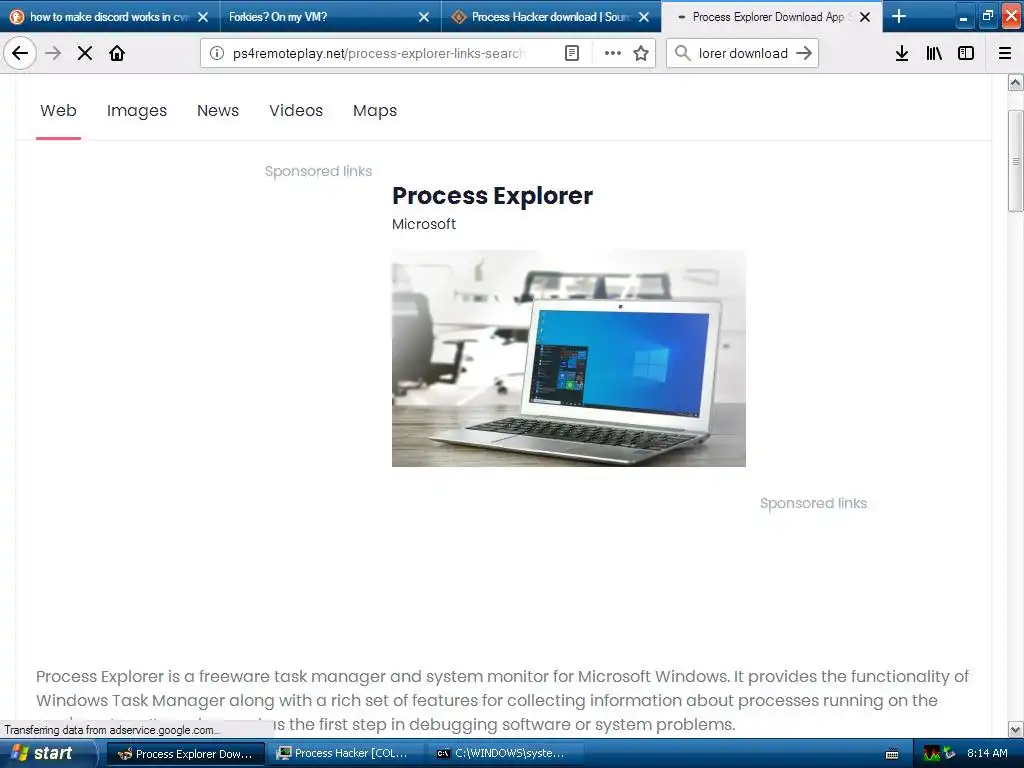
Task: Click the network tray icon
Action: (x=949, y=754)
